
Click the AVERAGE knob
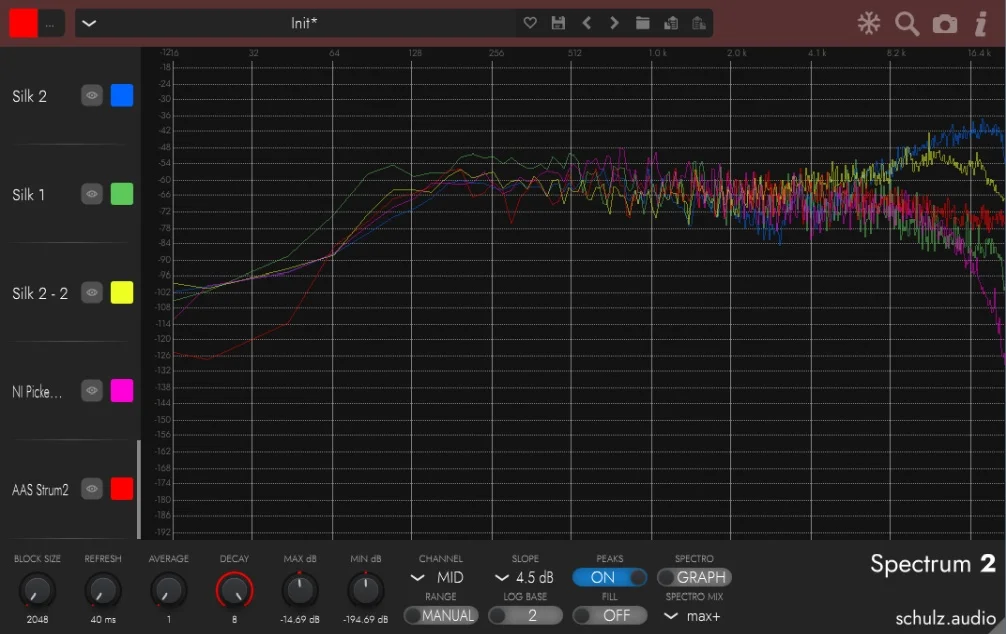[x=168, y=590]
